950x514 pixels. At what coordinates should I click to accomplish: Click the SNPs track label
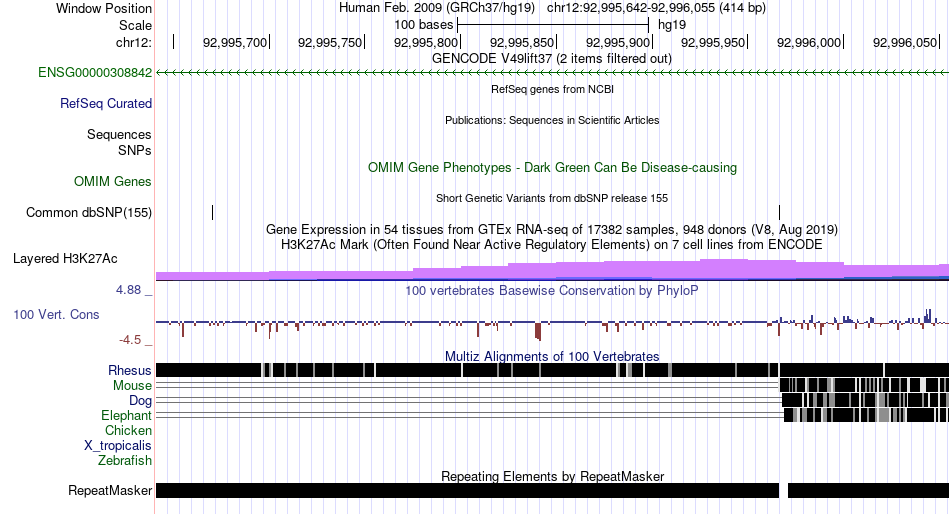click(135, 150)
